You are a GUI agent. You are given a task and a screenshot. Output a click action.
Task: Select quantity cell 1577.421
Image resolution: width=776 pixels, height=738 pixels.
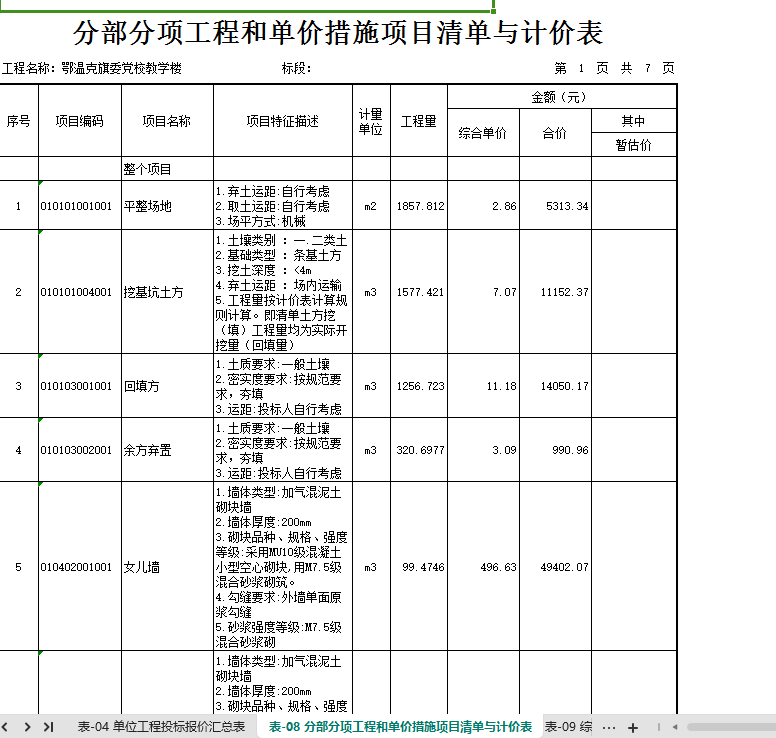coord(419,292)
